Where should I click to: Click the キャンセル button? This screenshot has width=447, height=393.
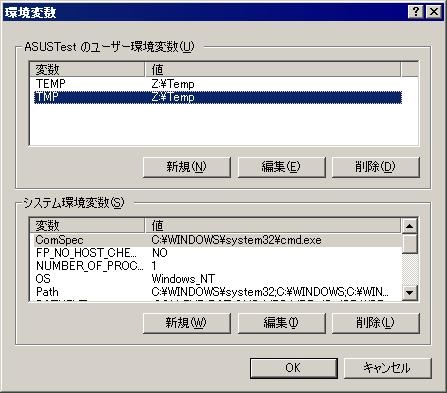click(387, 368)
